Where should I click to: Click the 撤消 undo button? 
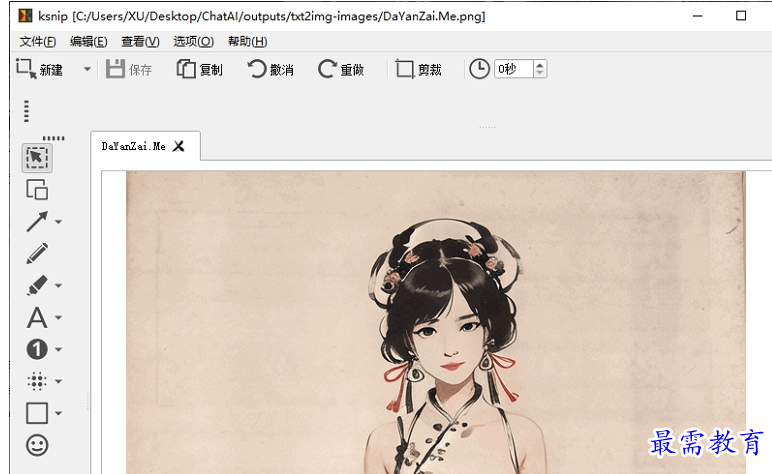(270, 69)
